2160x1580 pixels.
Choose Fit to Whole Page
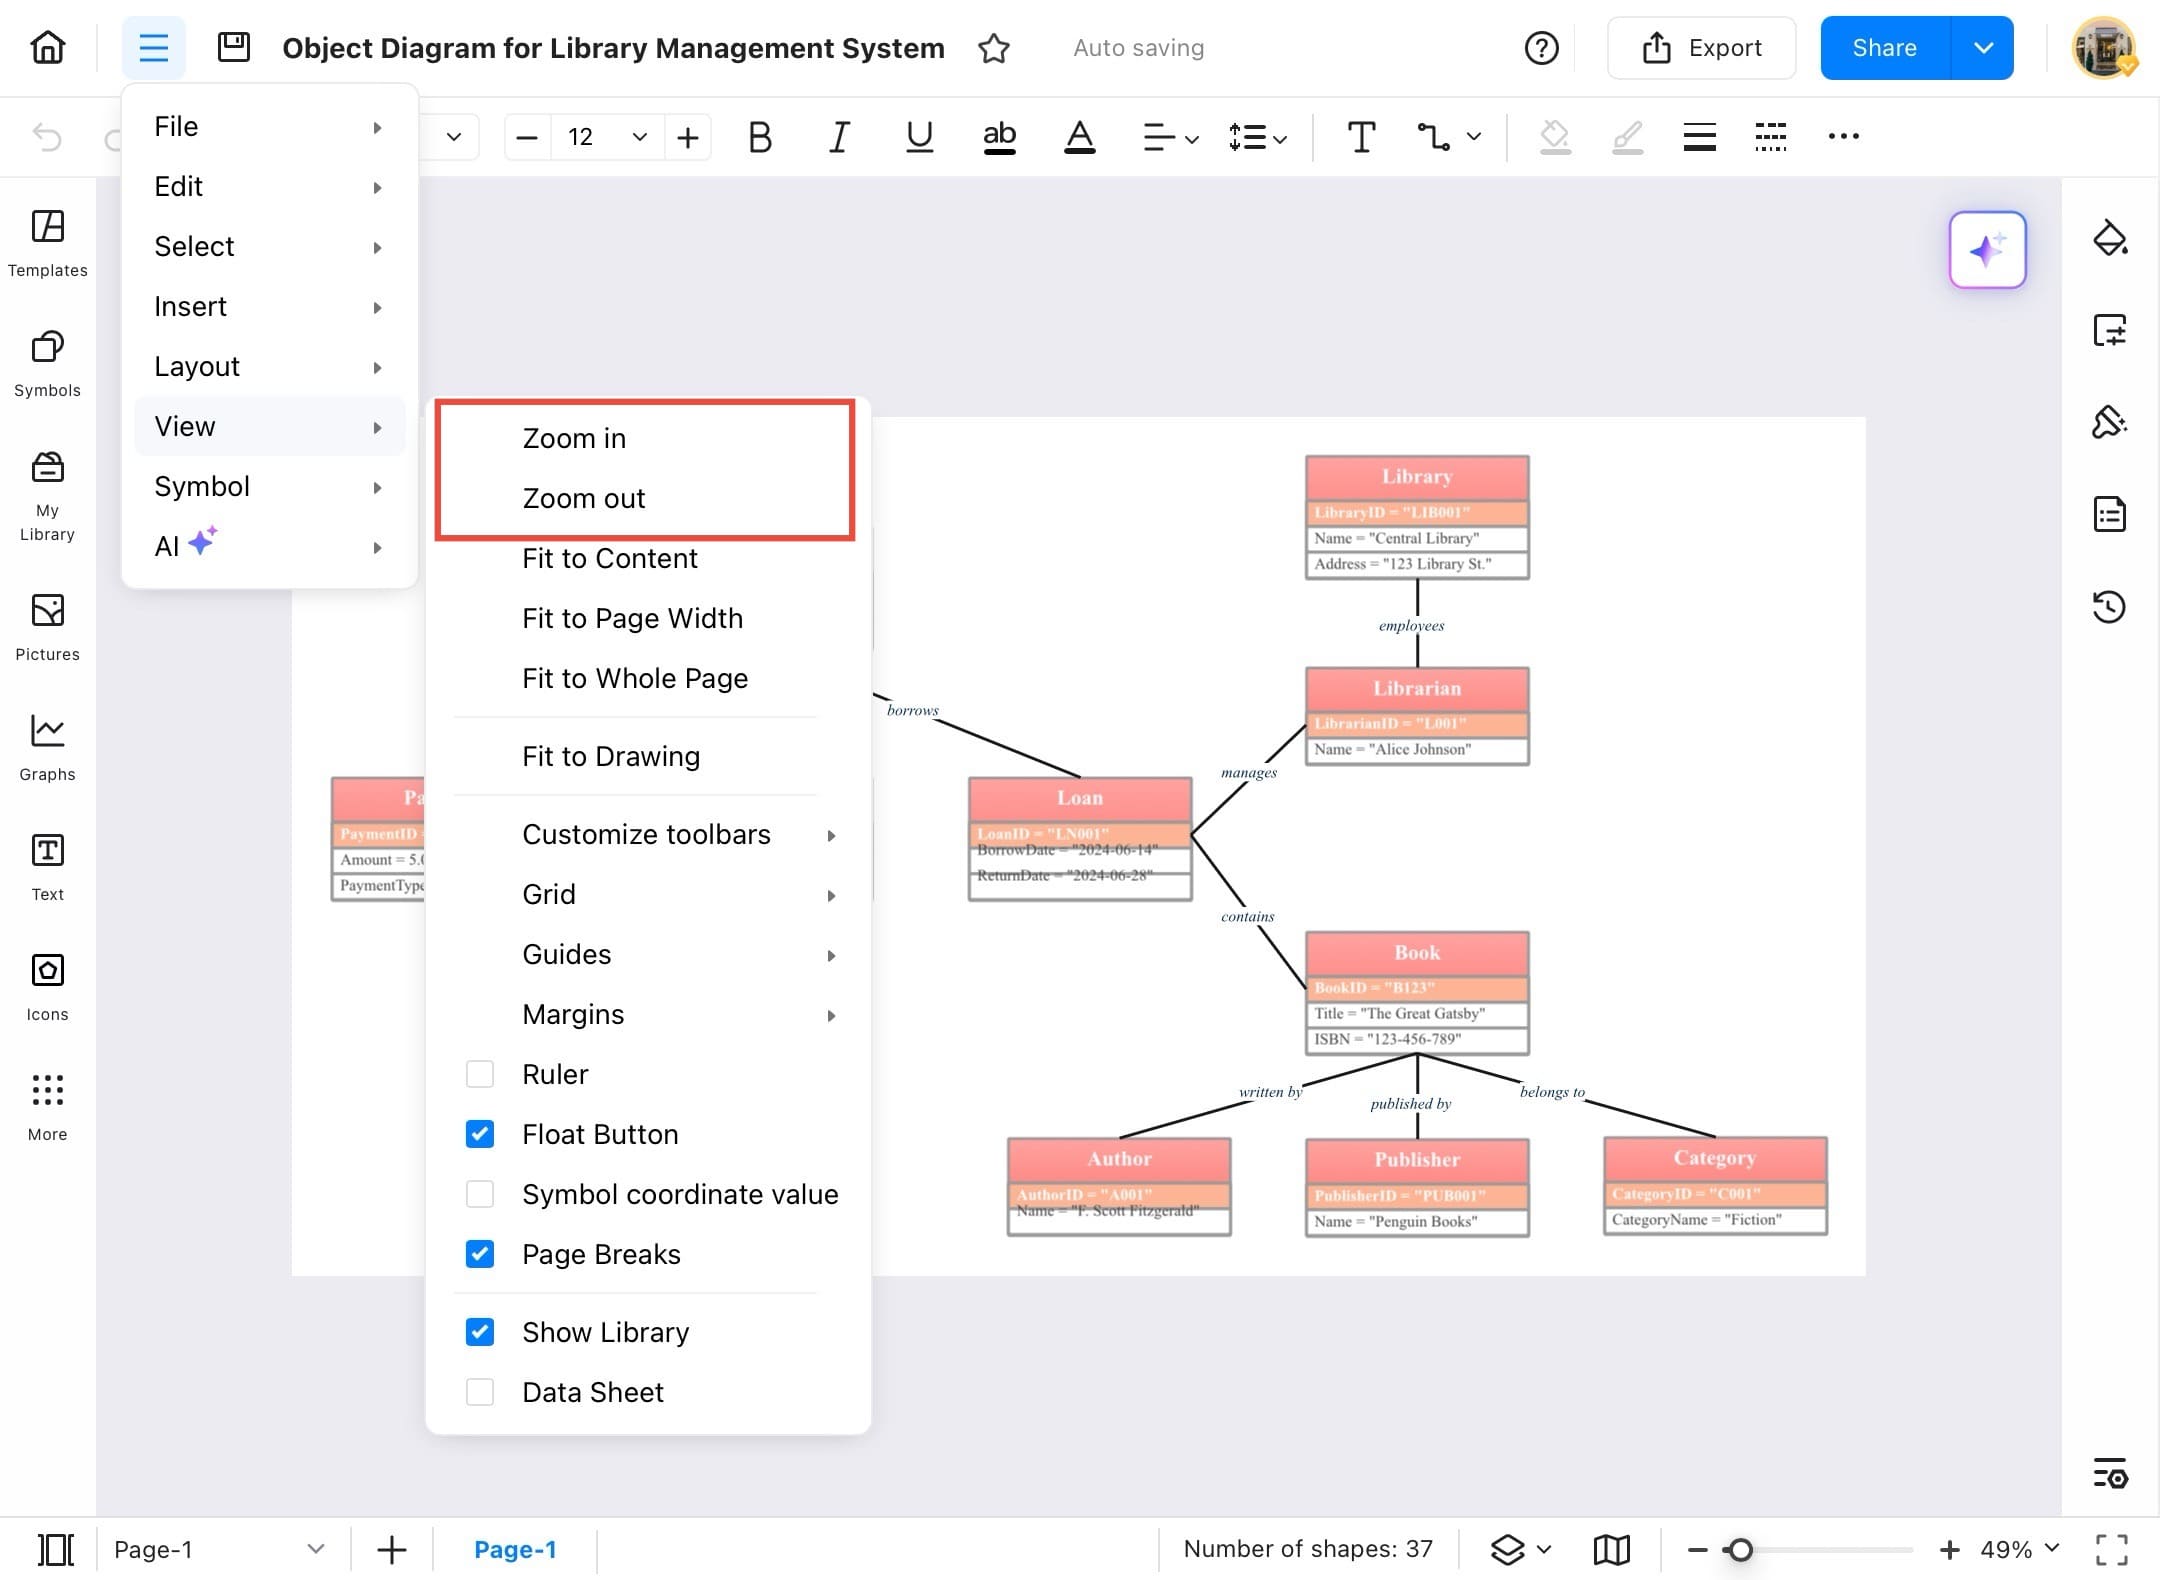click(634, 678)
